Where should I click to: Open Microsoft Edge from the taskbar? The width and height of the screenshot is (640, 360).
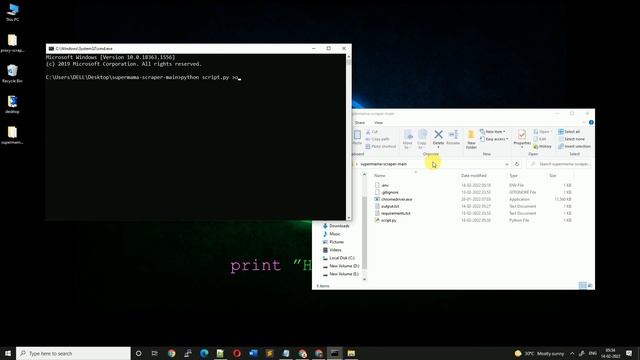(x=204, y=353)
